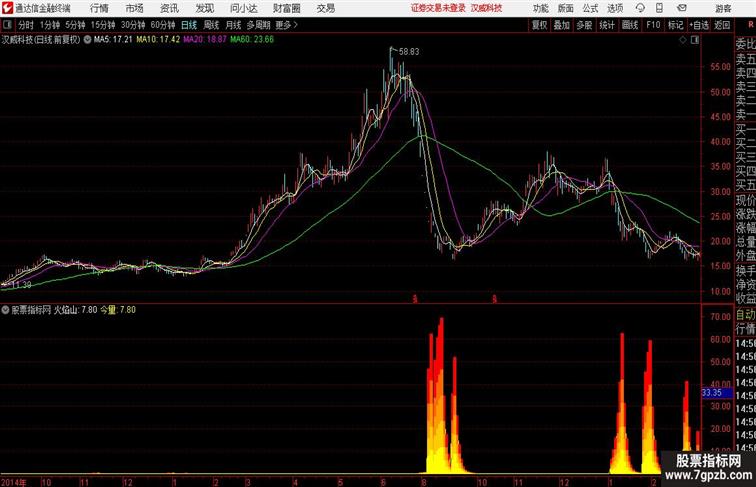Add stock with the +自选 button
The image size is (756, 487).
(x=699, y=25)
